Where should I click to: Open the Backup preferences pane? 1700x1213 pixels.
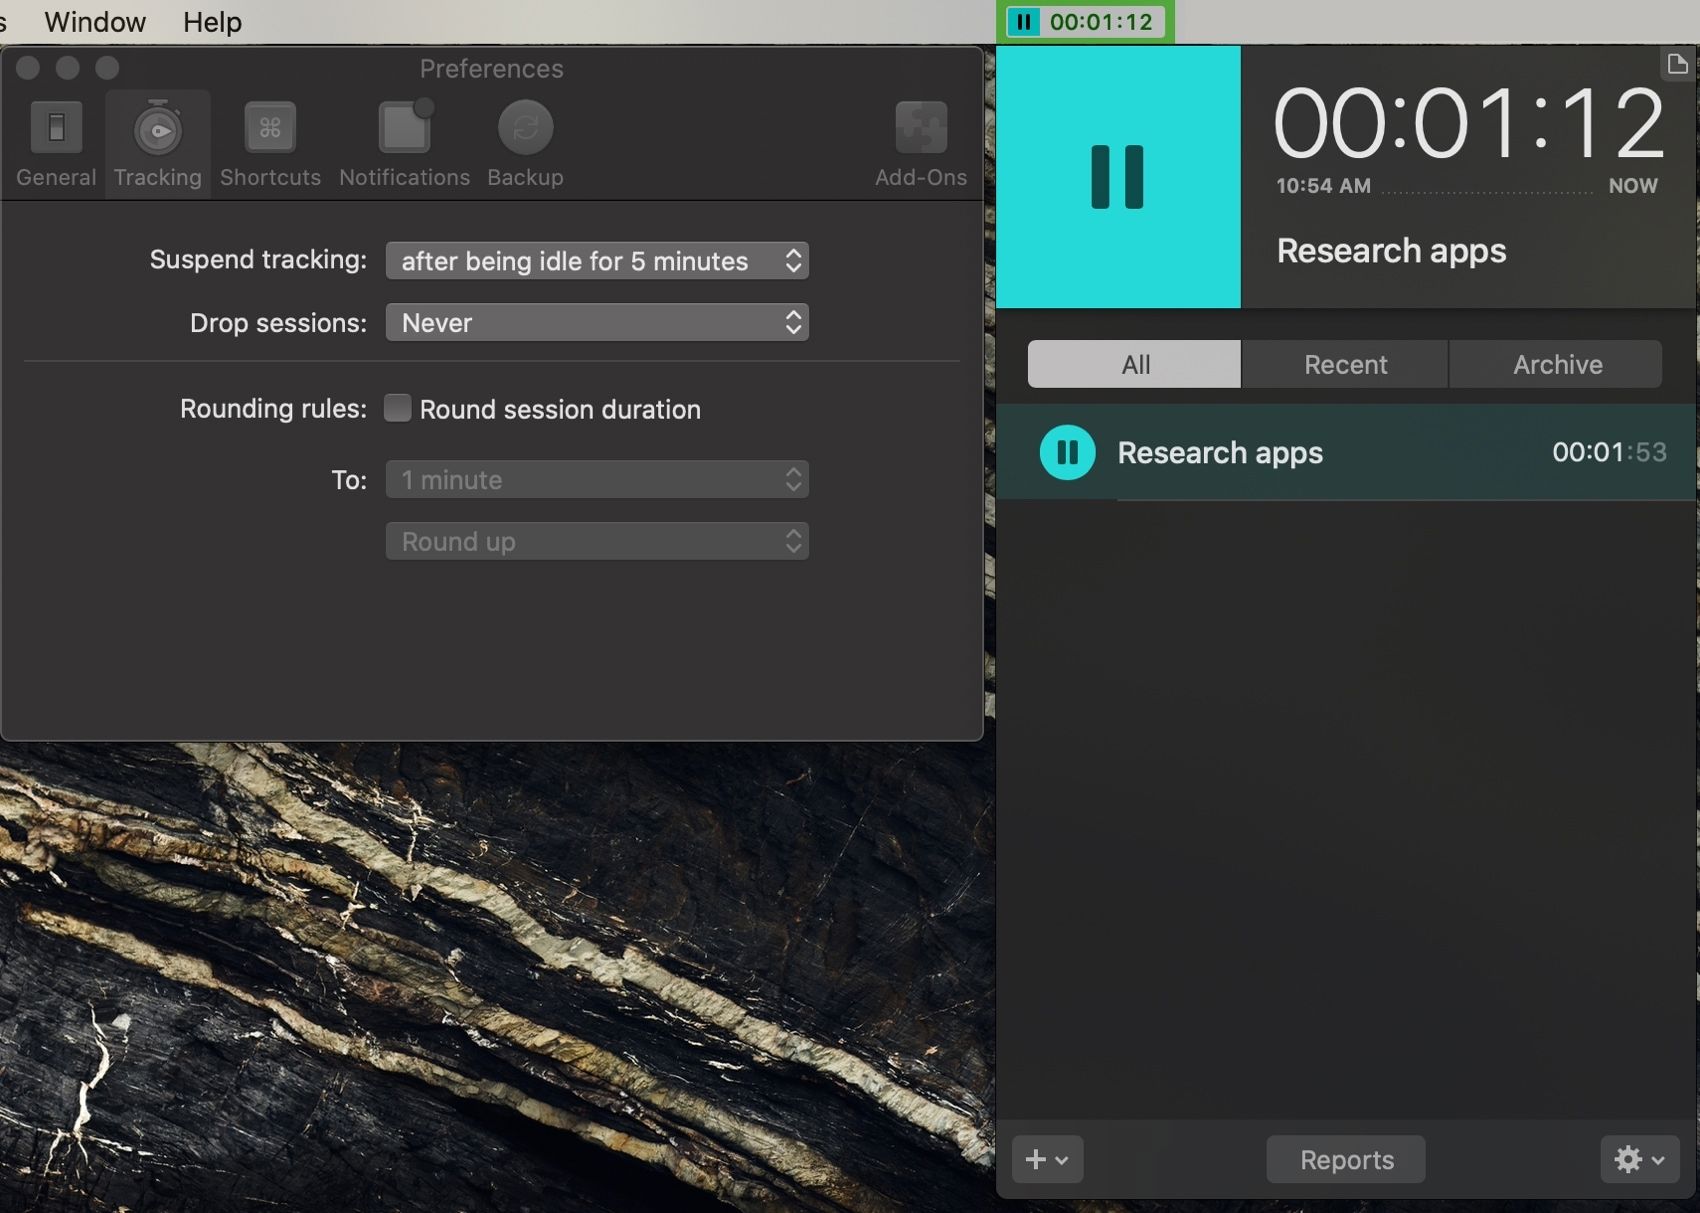(525, 144)
